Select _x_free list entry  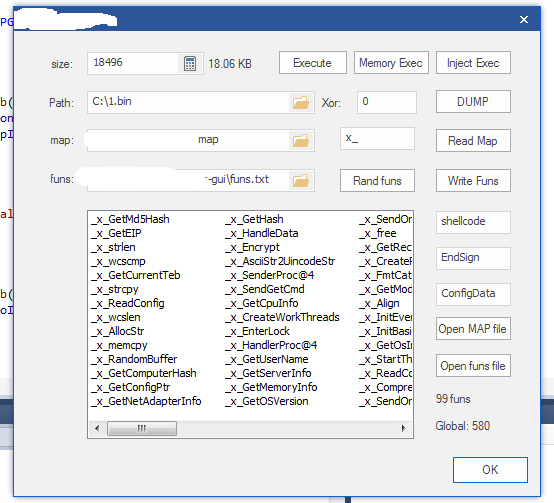click(378, 233)
